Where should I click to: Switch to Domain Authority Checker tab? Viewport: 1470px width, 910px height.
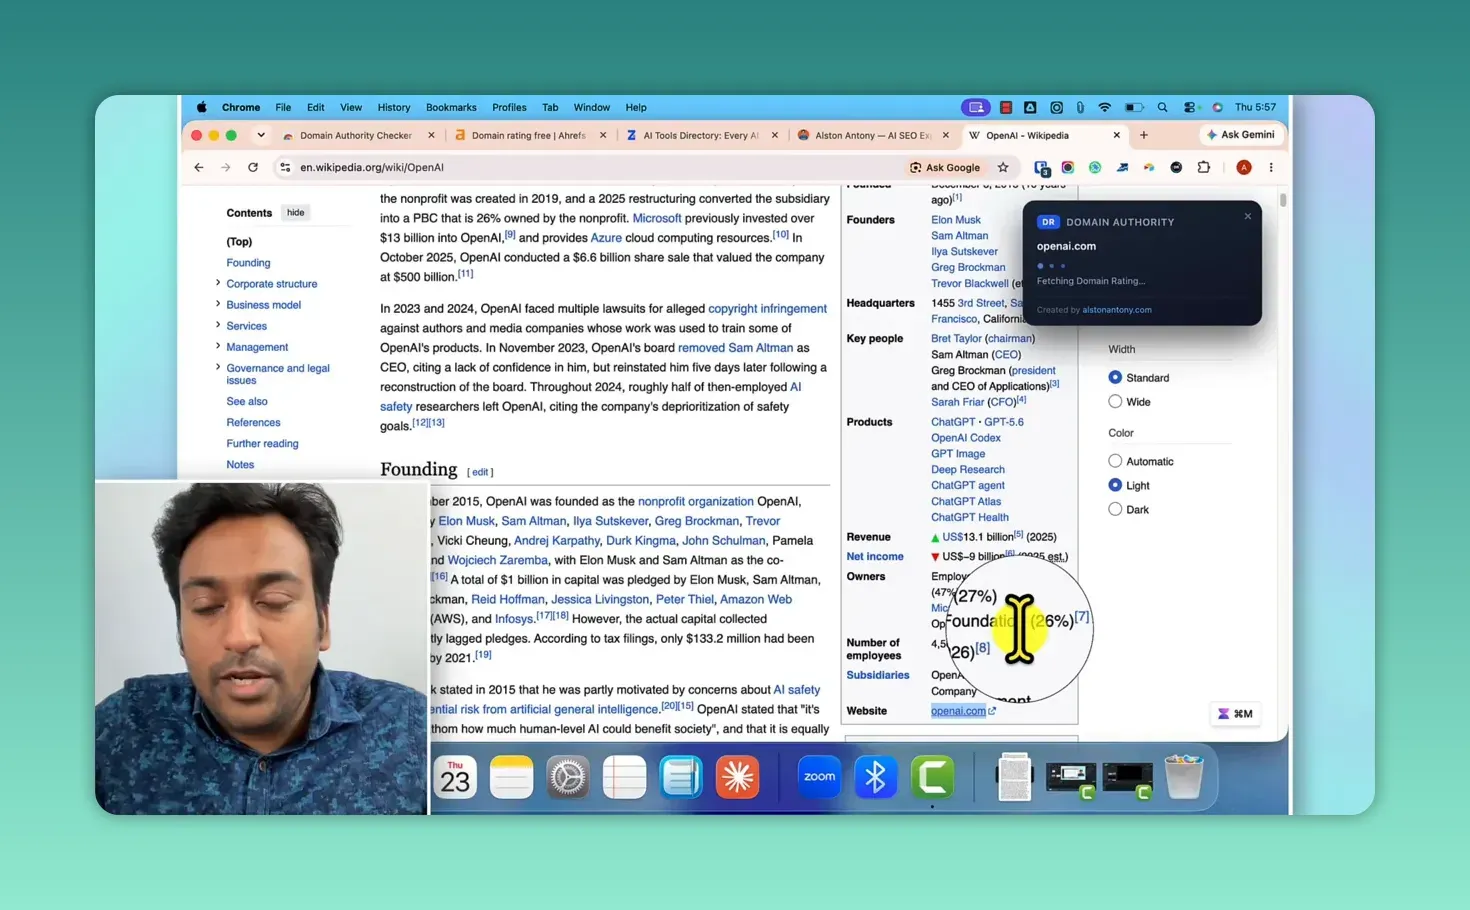pos(356,135)
